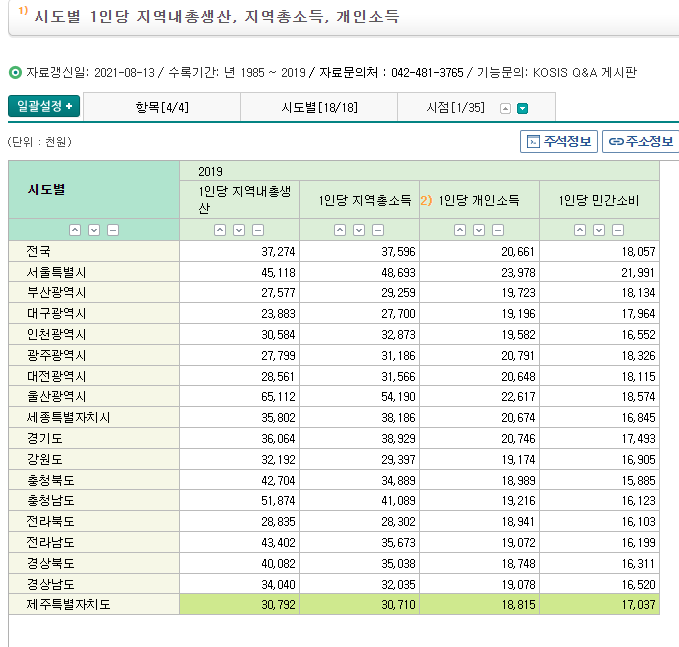The width and height of the screenshot is (679, 647).
Task: Click footnote 1) marker beside the table title
Action: (23, 12)
